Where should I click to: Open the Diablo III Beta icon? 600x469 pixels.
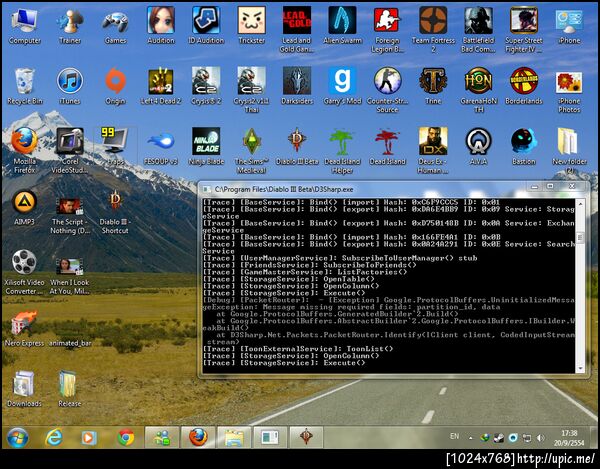[297, 147]
